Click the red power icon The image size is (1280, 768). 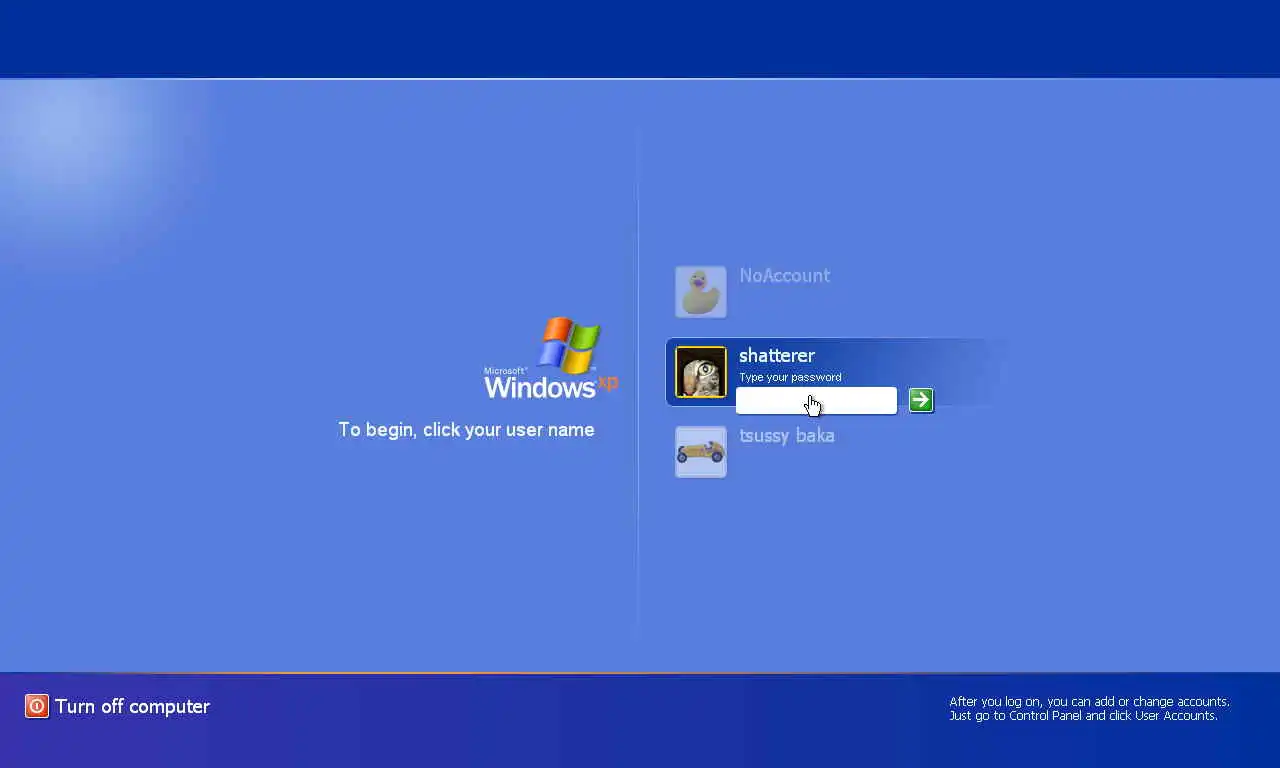37,706
